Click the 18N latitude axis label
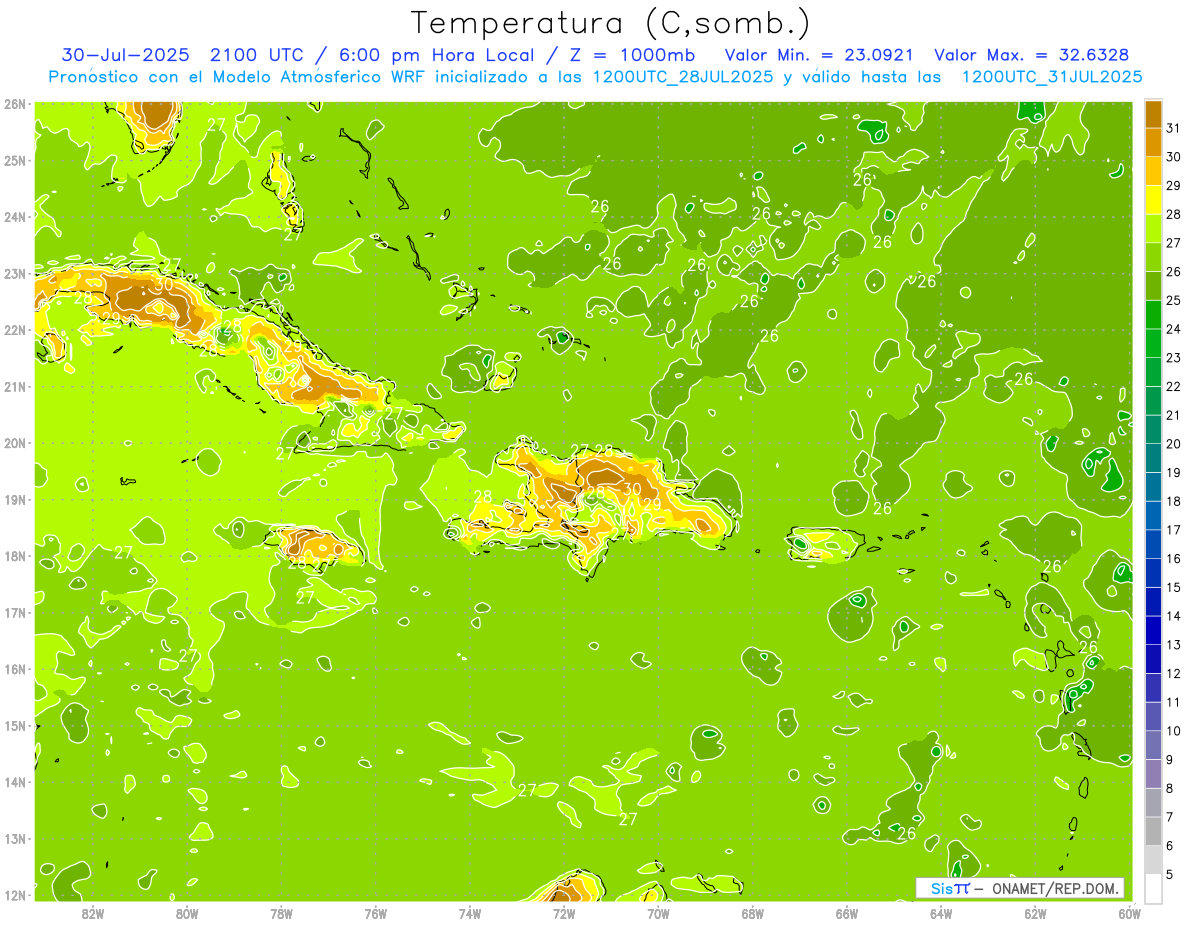The width and height of the screenshot is (1200, 927). pyautogui.click(x=15, y=555)
